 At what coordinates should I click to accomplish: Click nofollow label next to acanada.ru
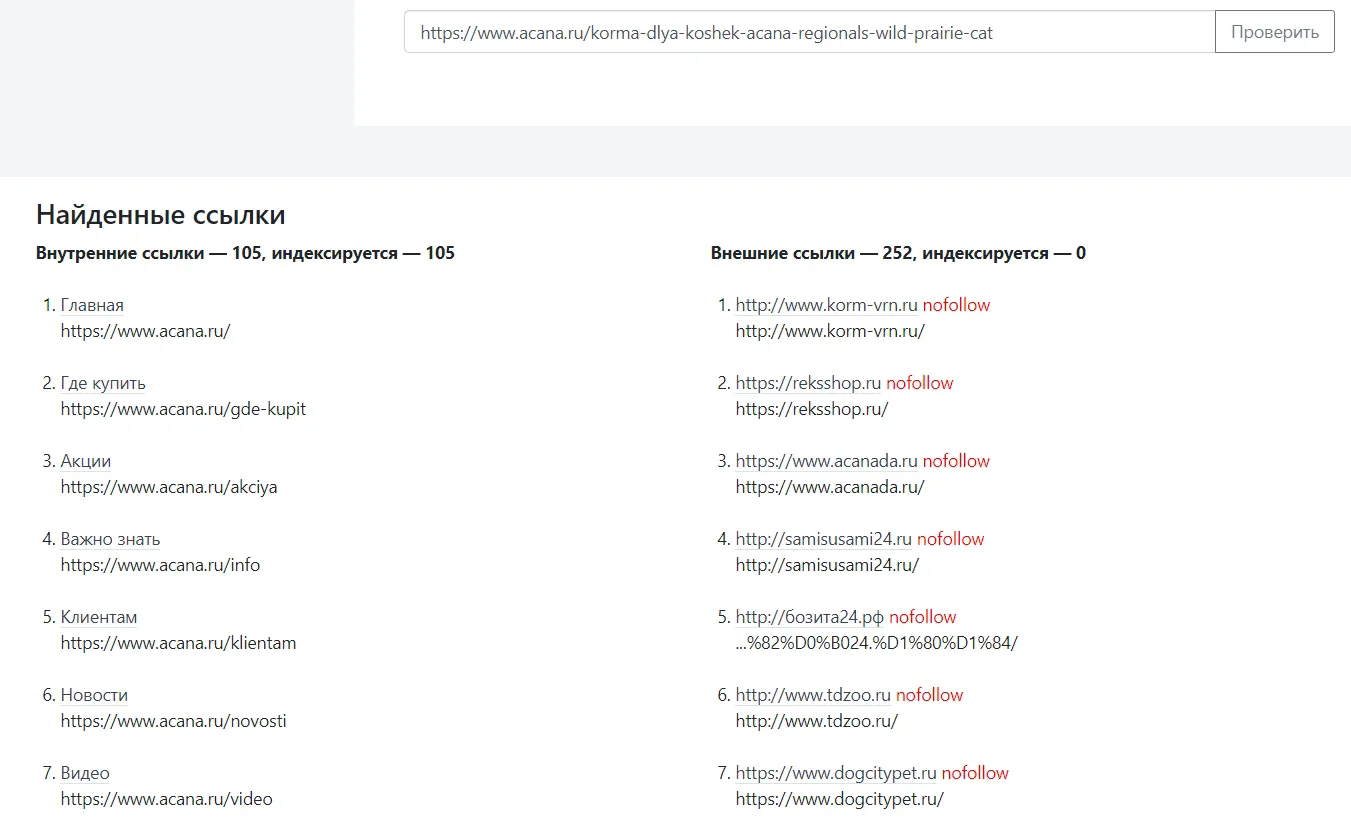(x=956, y=461)
